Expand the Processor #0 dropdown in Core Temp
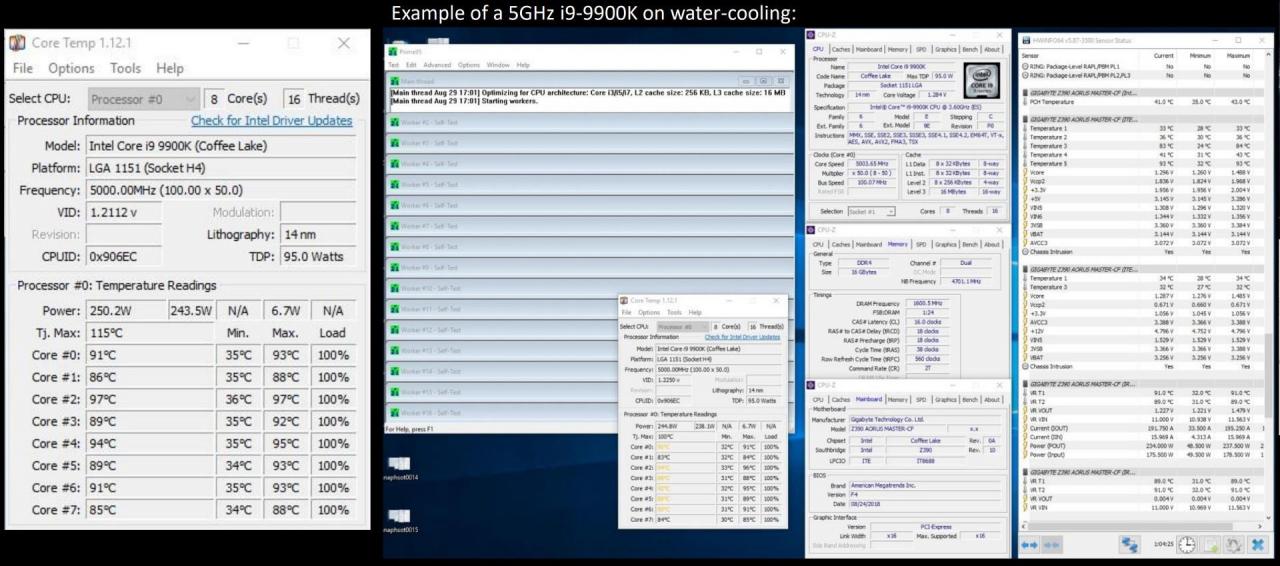Screen dimensions: 1280x566 tap(144, 99)
